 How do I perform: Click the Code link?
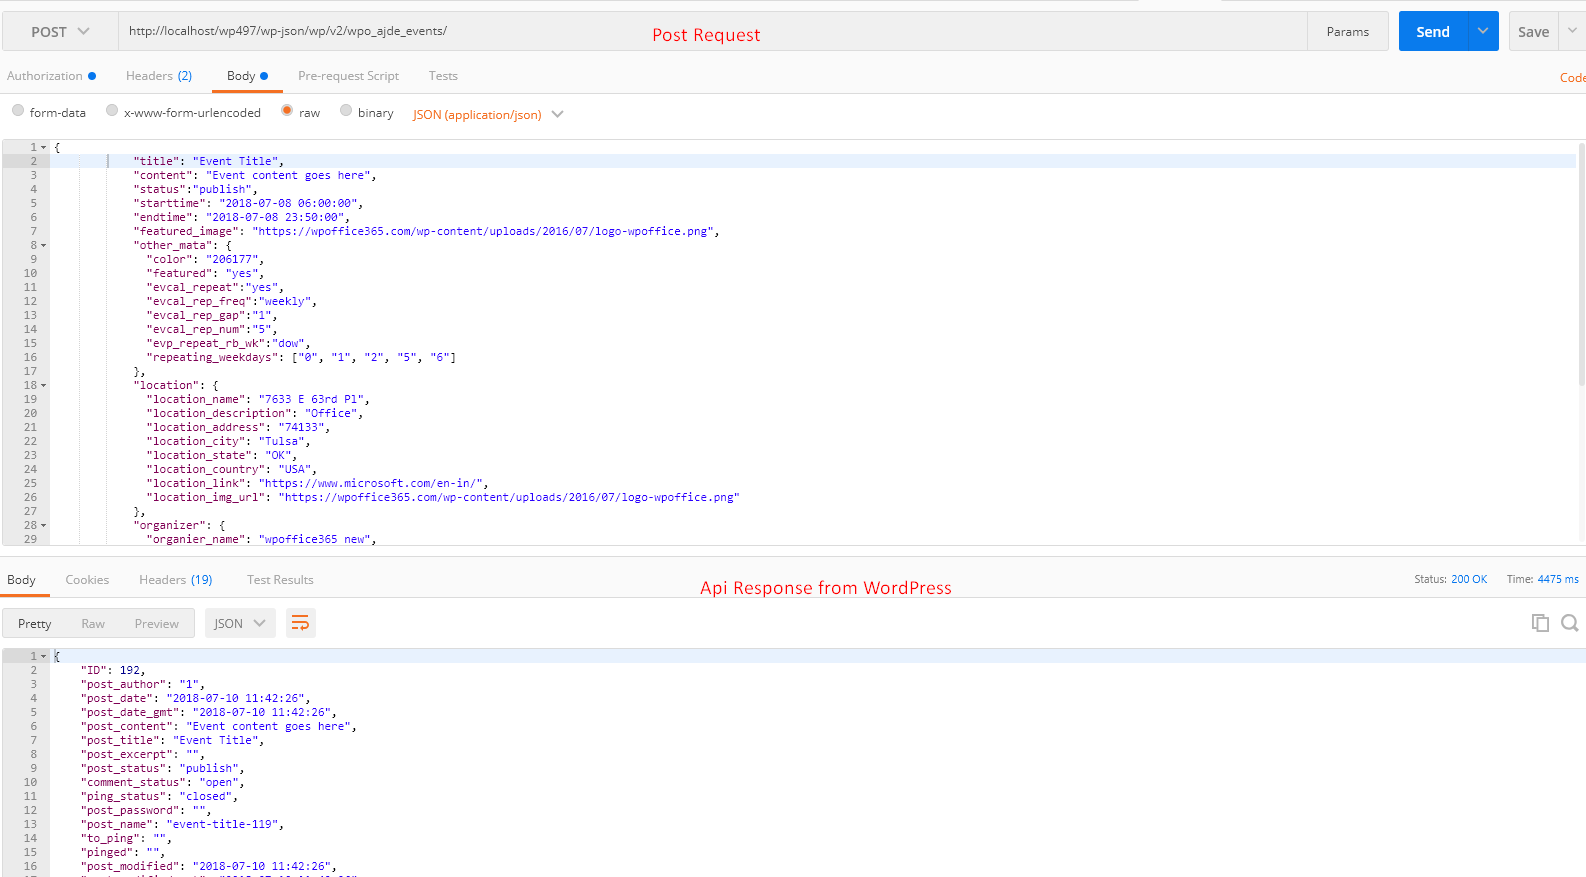(x=1573, y=78)
